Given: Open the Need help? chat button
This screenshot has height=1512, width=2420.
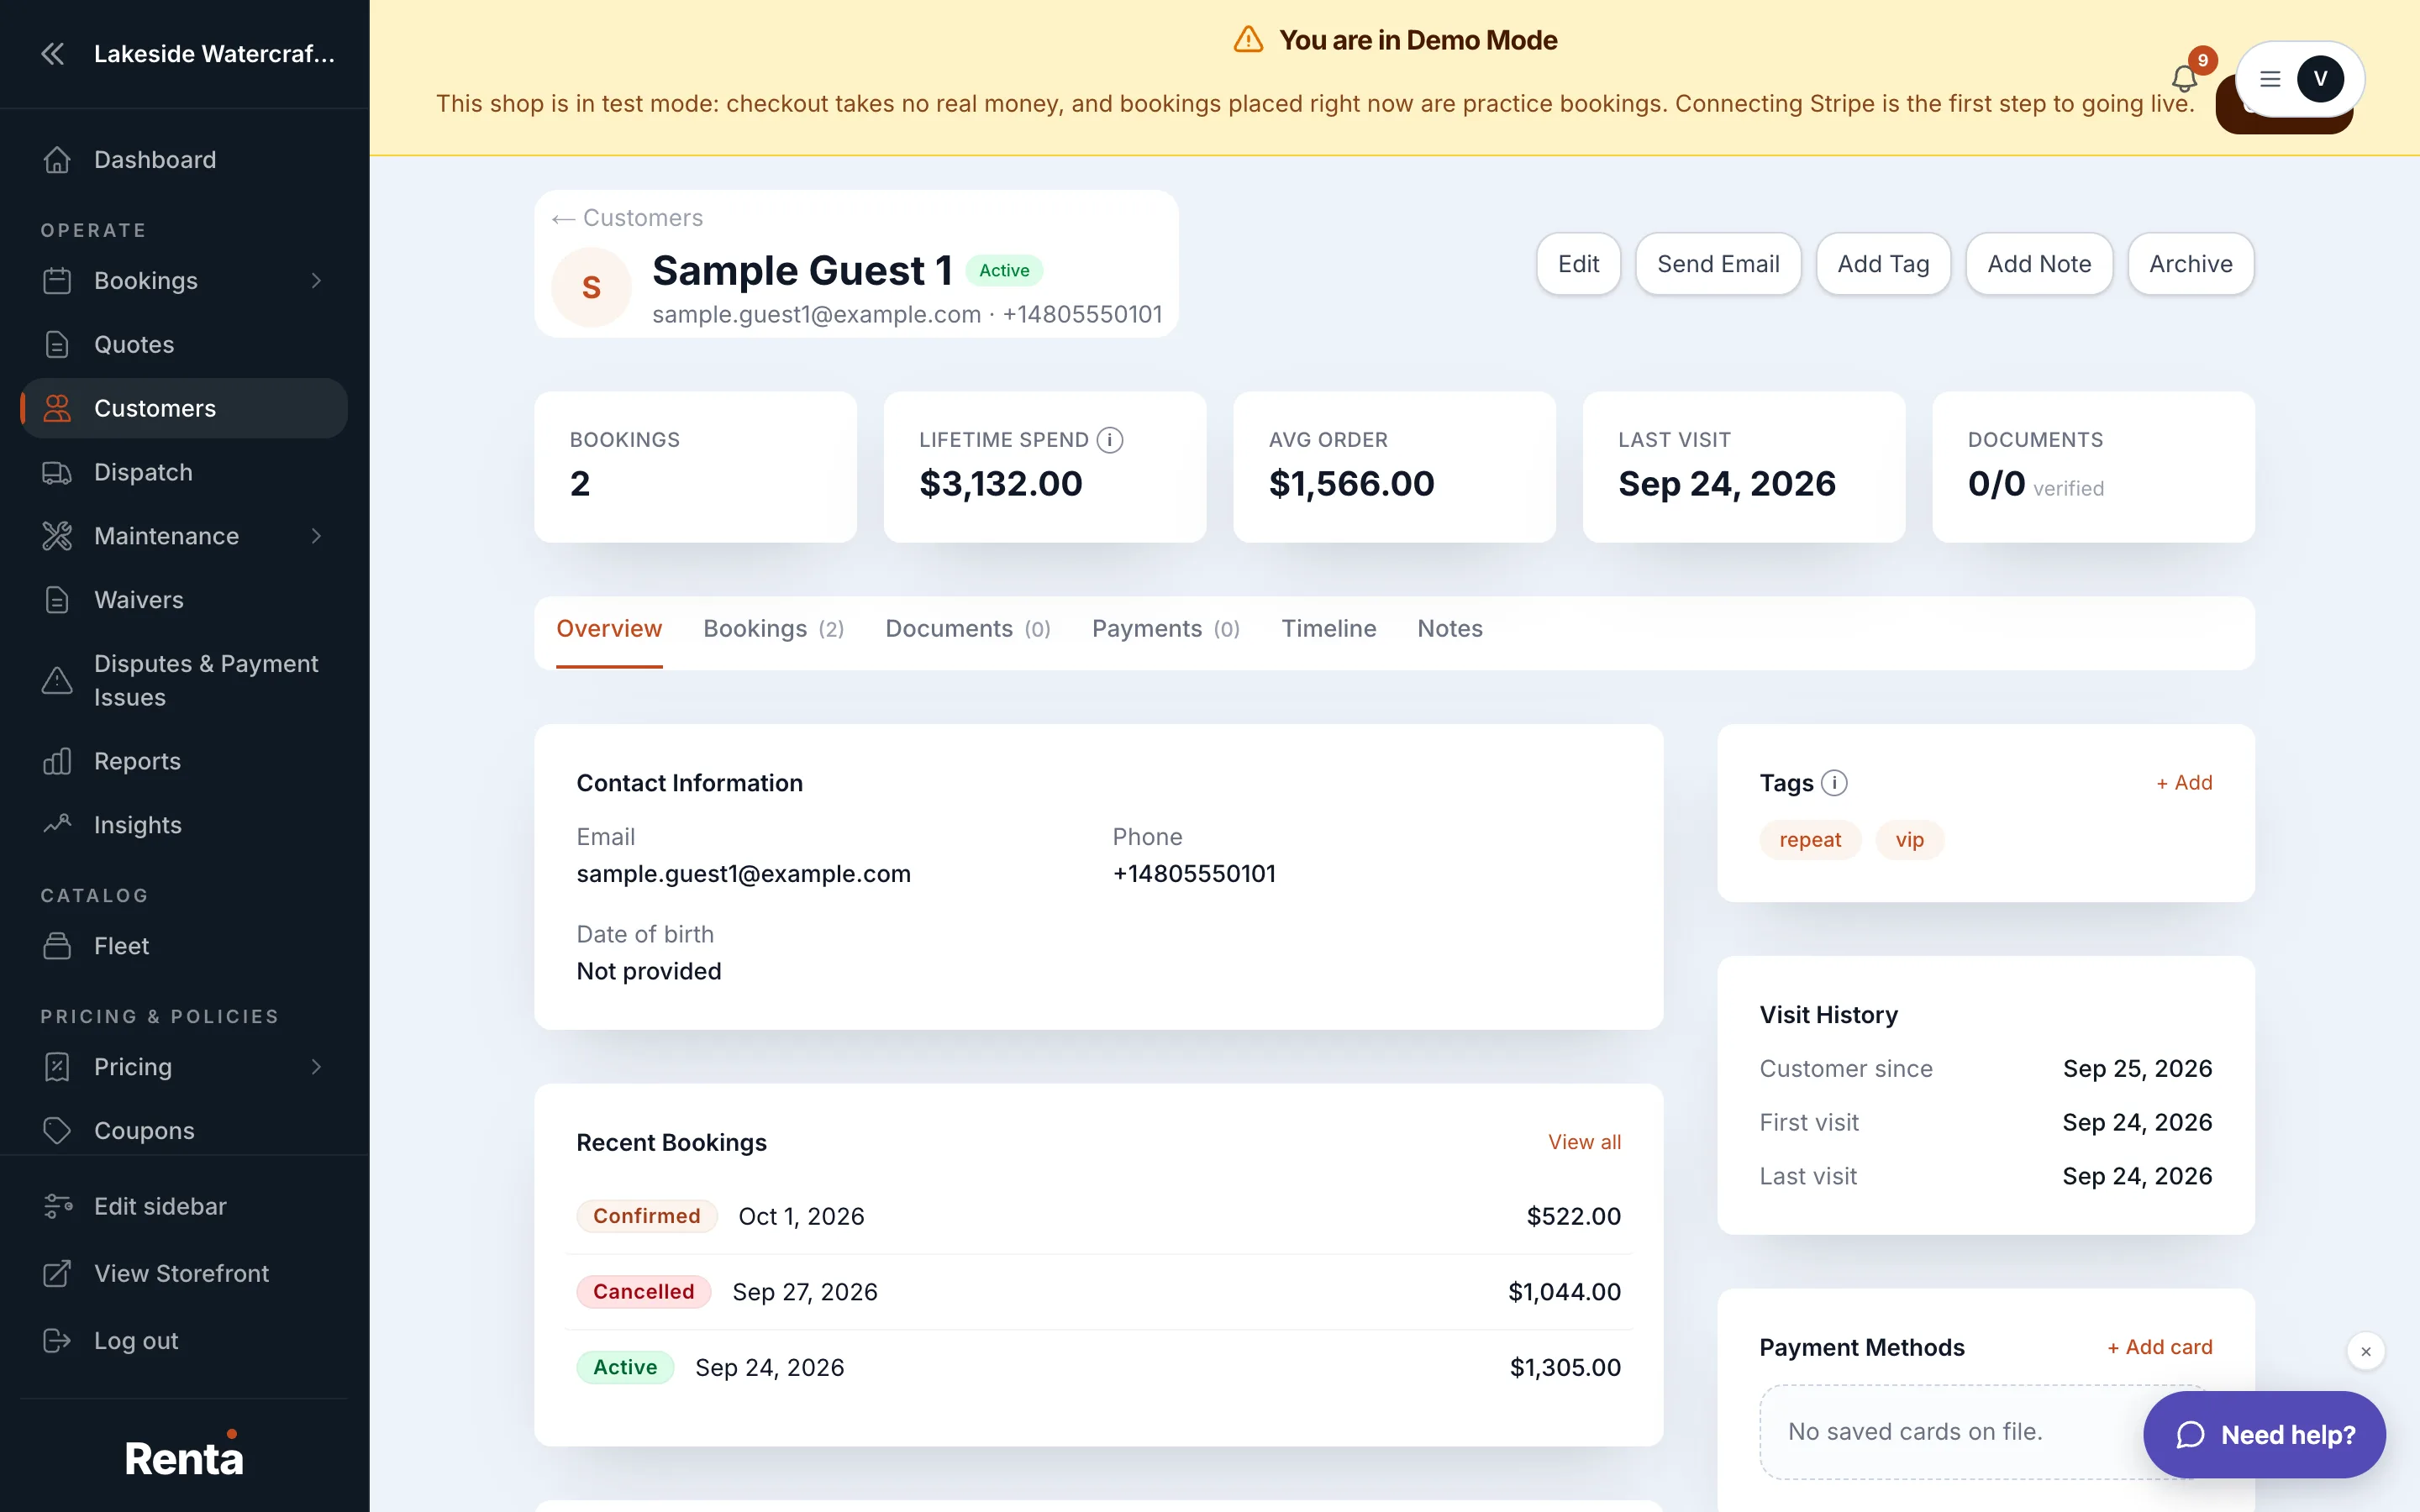Looking at the screenshot, I should click(2265, 1435).
